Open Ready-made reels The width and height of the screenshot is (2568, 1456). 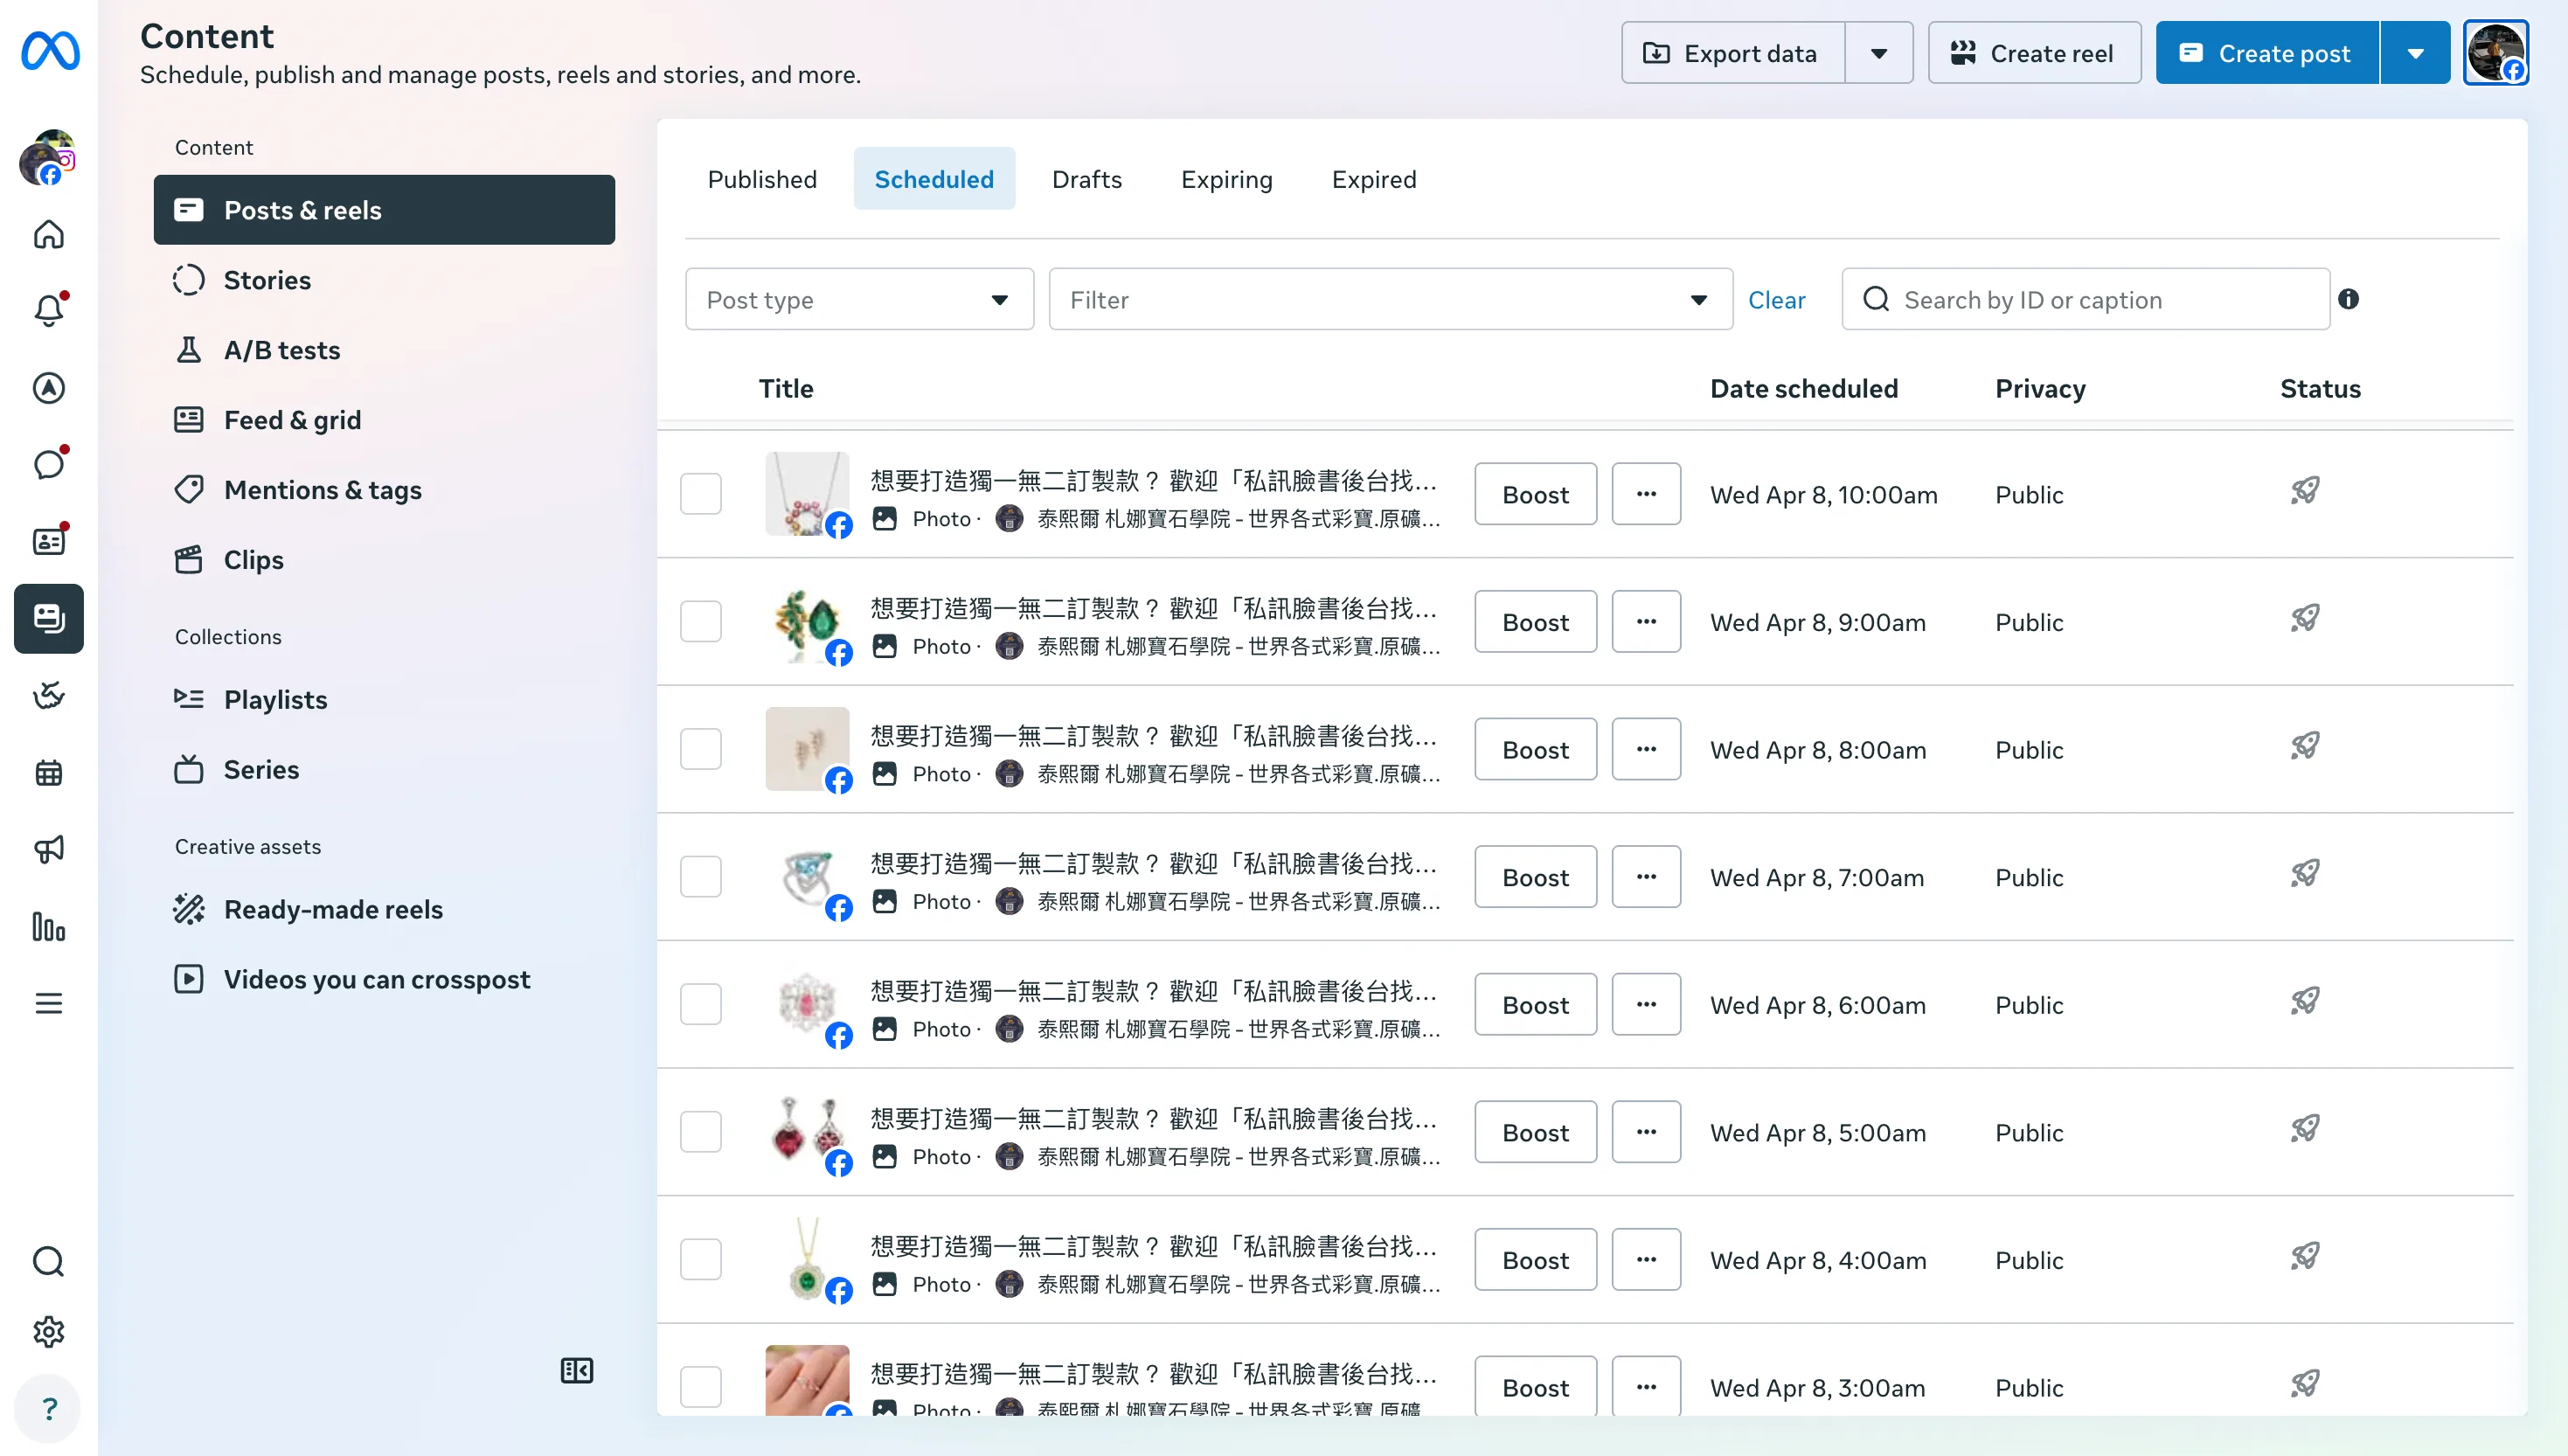pyautogui.click(x=384, y=910)
